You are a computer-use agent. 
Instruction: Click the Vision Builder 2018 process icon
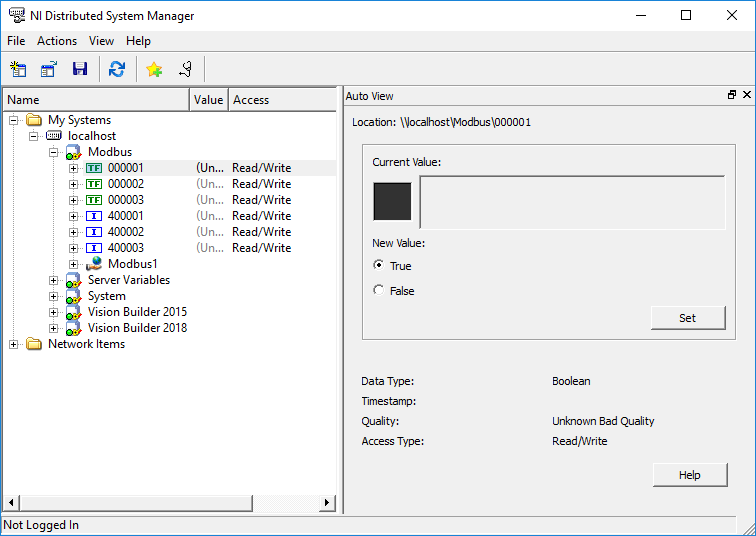[74, 328]
